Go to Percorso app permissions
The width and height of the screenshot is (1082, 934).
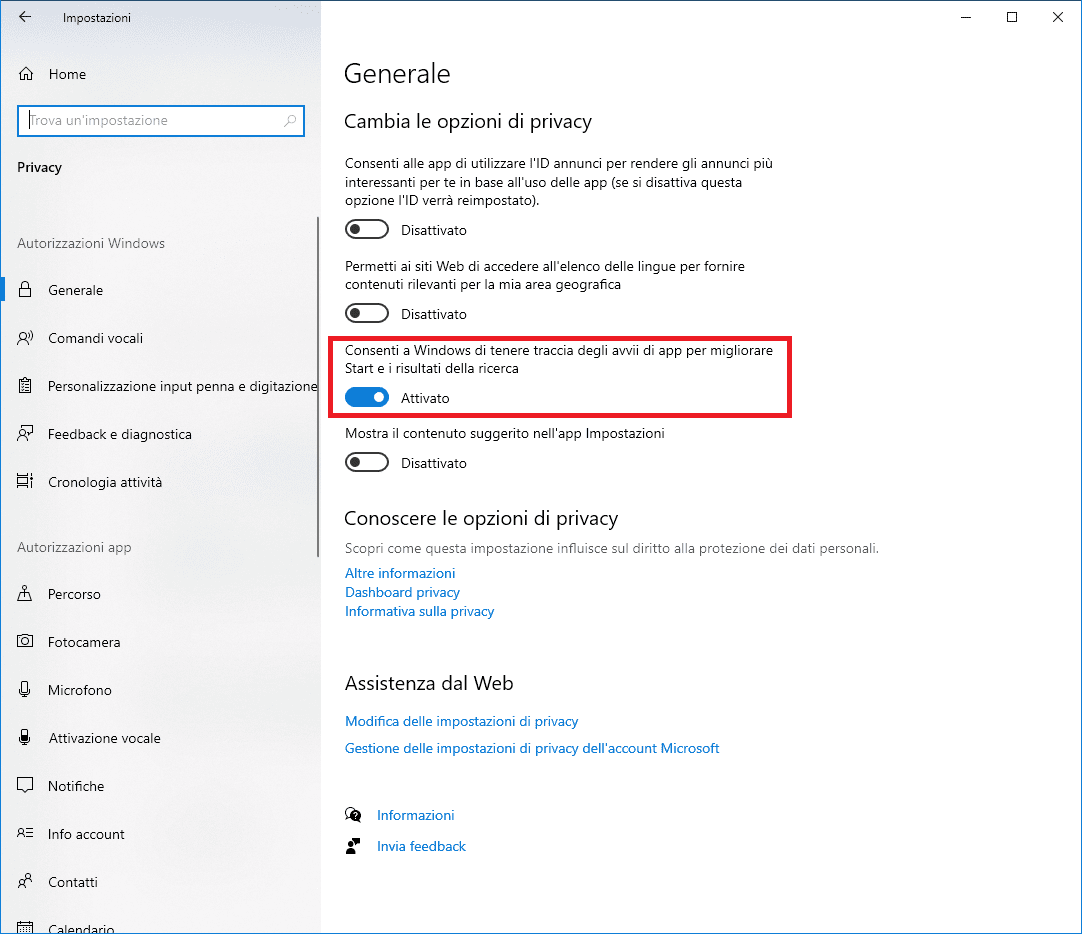[x=74, y=594]
